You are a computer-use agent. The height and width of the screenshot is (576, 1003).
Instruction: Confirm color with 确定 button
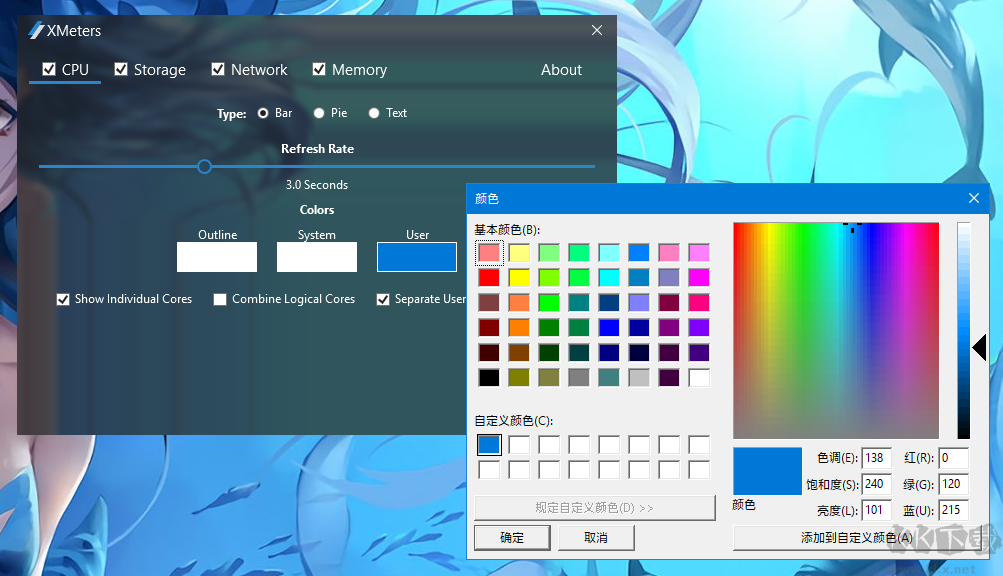tap(512, 538)
